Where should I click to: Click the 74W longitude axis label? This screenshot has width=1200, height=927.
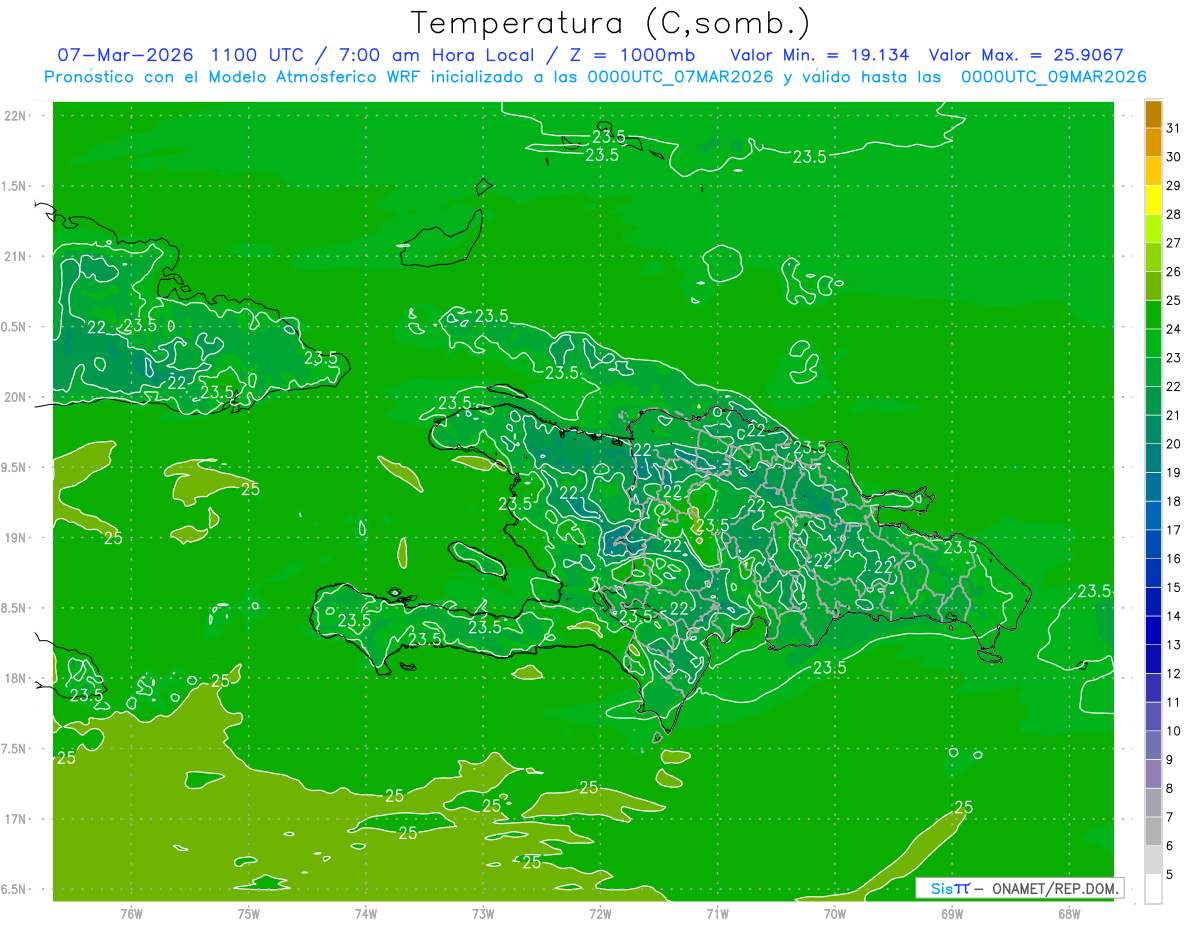366,912
